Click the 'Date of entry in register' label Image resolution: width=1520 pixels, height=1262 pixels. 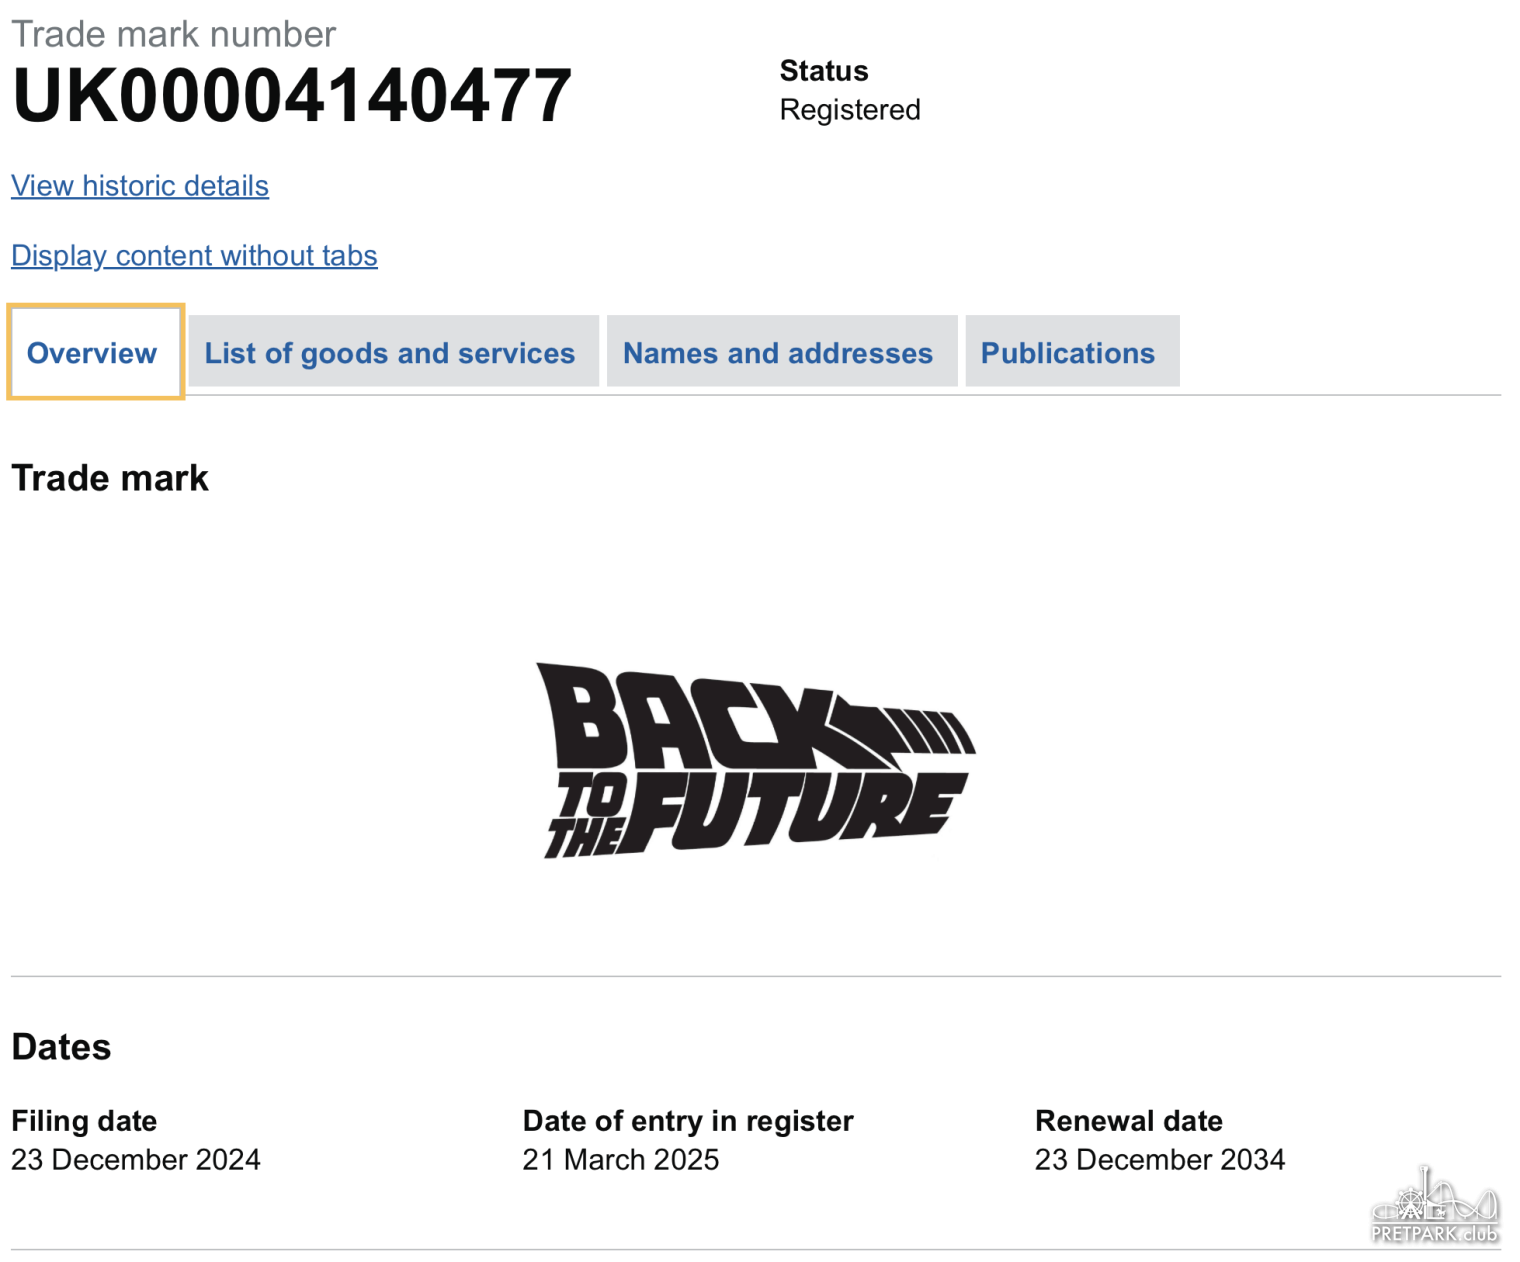[688, 1121]
